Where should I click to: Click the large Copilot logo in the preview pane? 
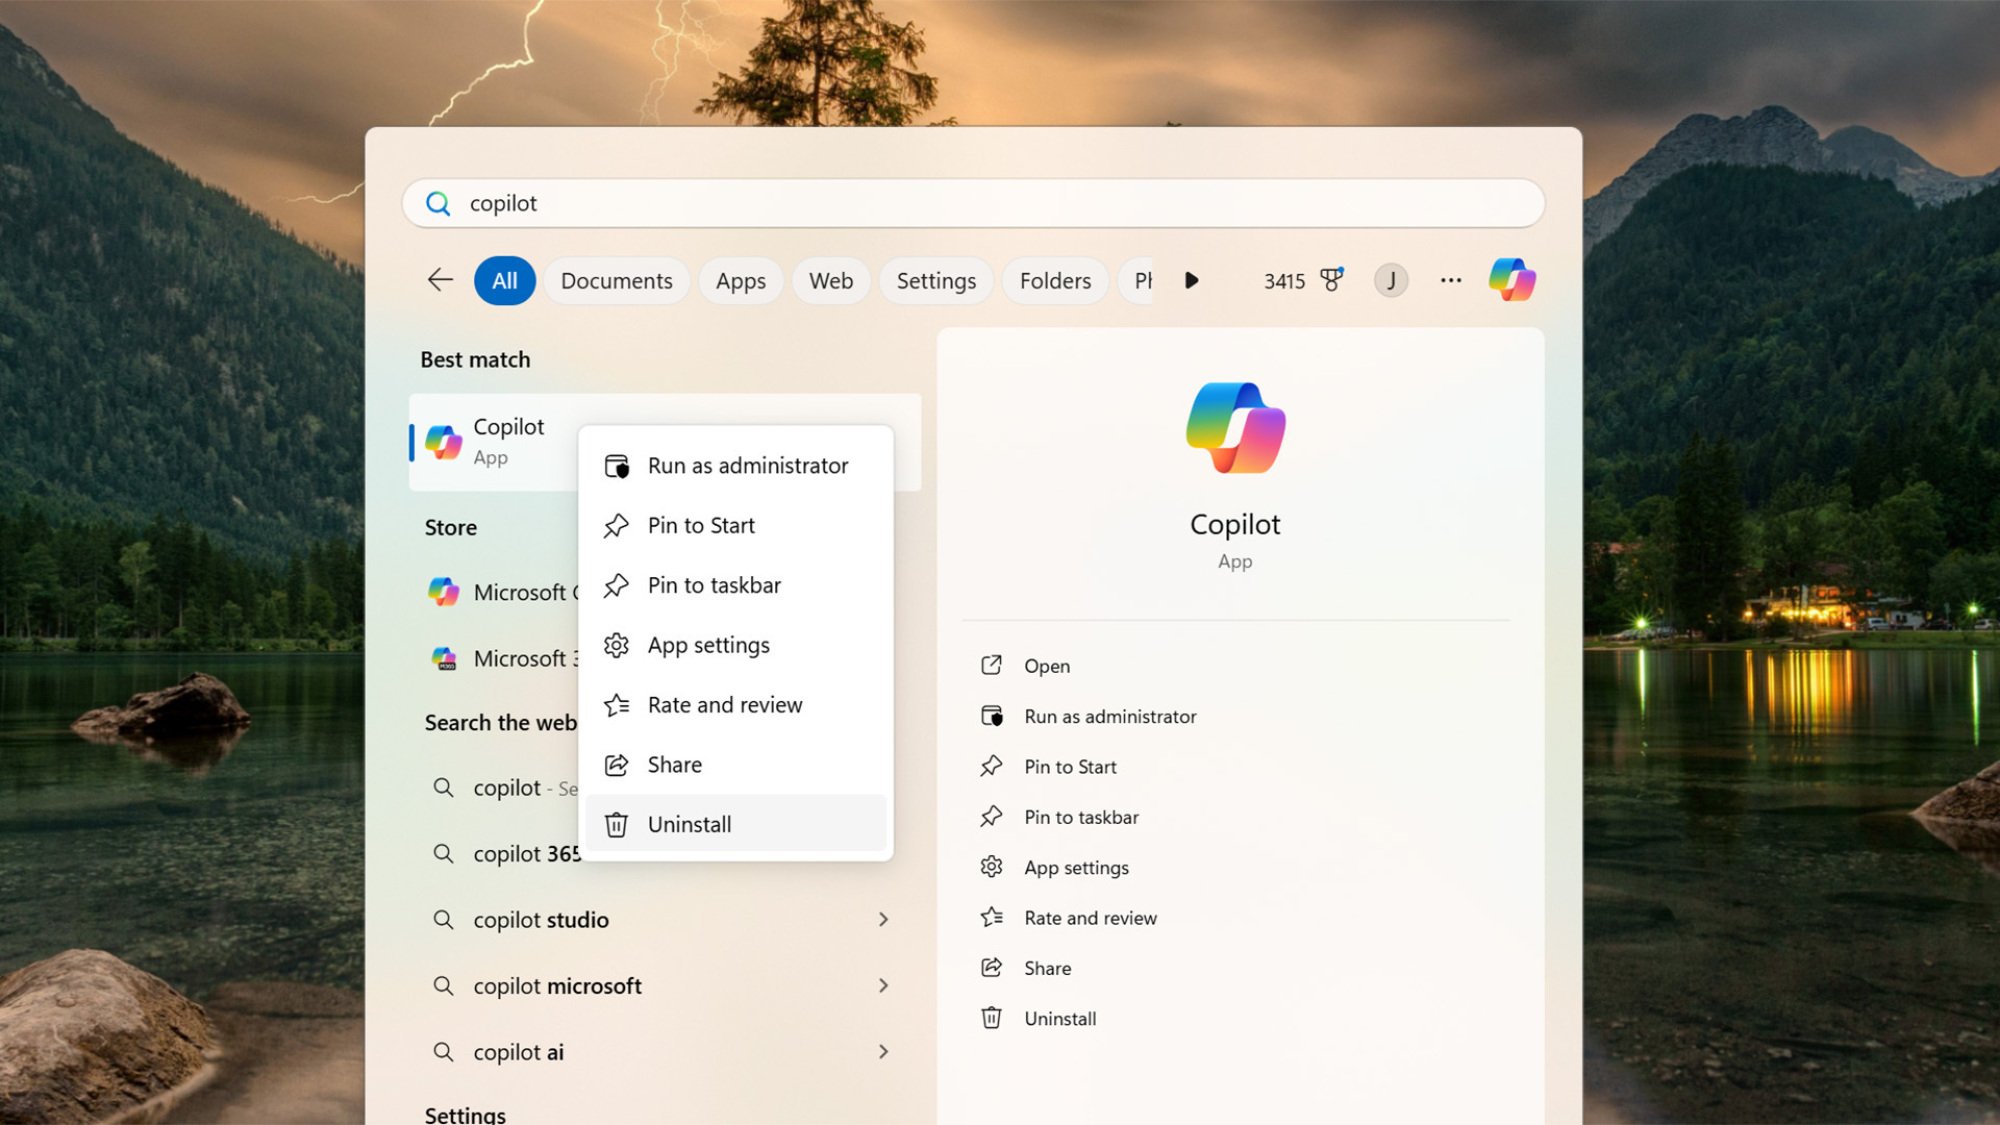click(1234, 428)
